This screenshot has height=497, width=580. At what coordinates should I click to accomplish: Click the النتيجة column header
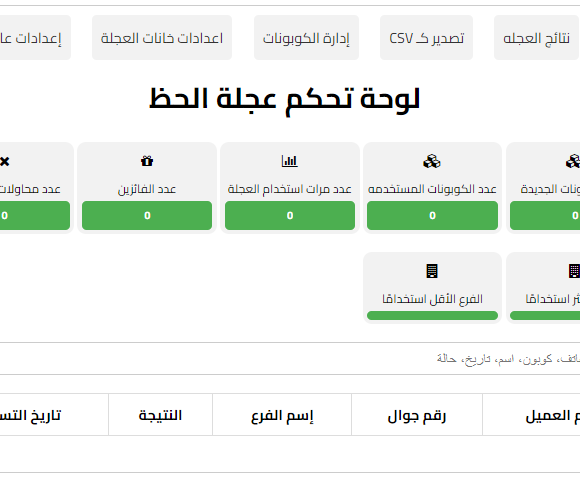click(160, 415)
